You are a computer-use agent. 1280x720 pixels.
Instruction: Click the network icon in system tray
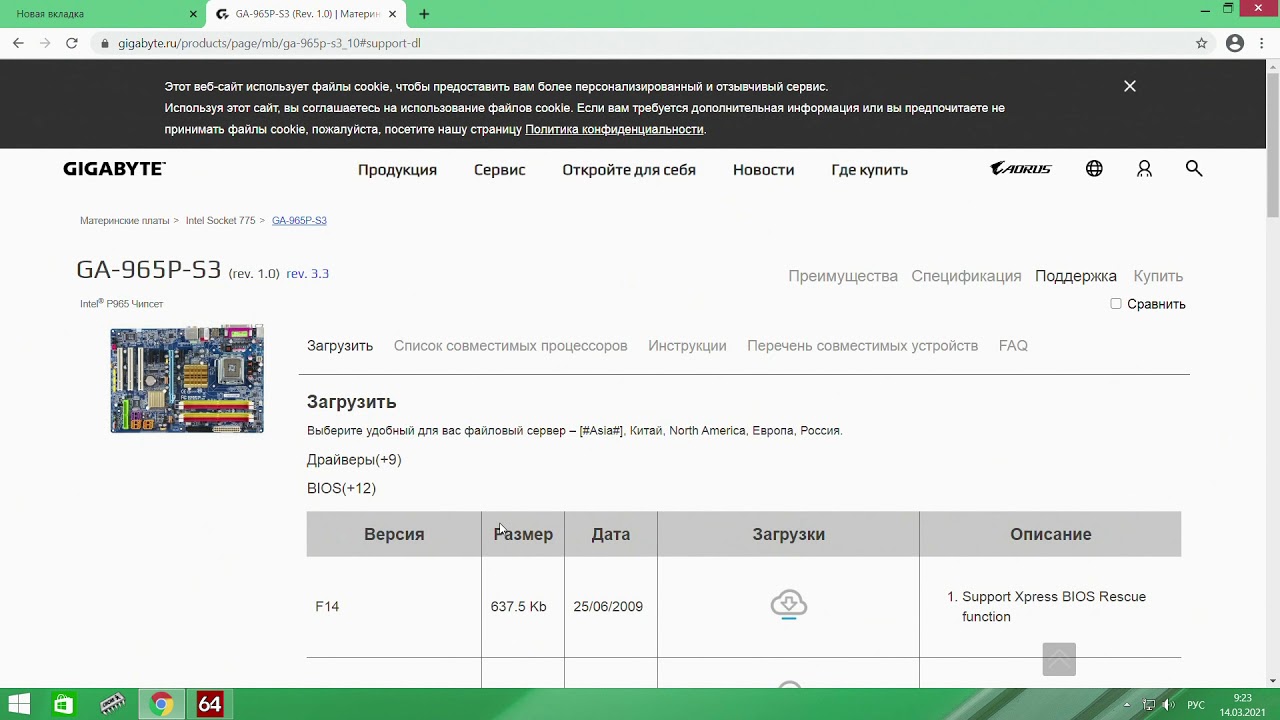pos(1149,705)
